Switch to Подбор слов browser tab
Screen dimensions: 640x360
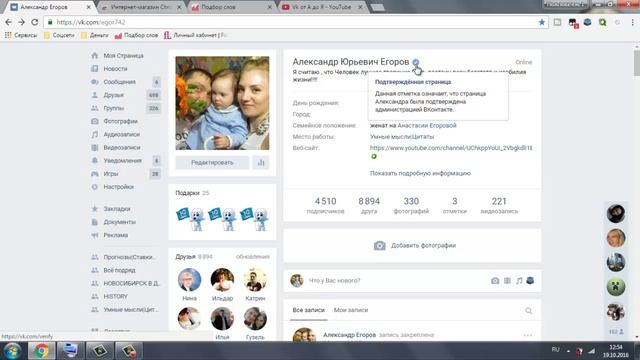click(231, 7)
